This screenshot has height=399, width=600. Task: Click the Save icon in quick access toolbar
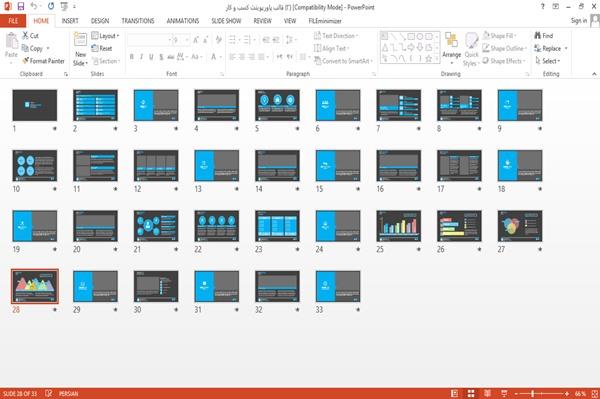coord(21,6)
